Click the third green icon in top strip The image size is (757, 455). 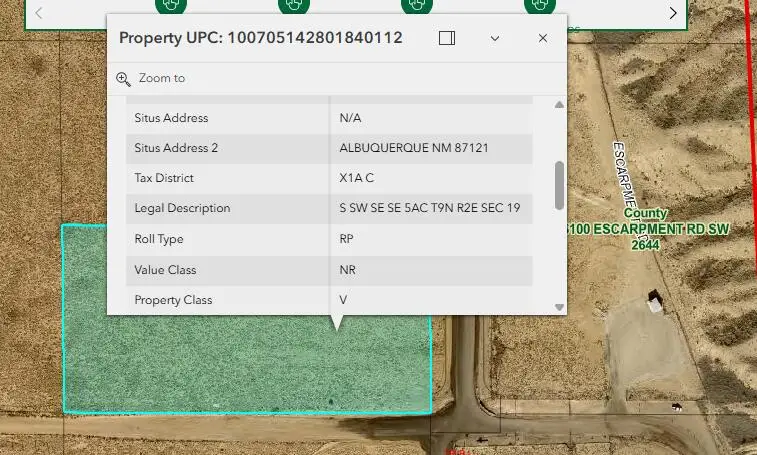pyautogui.click(x=417, y=5)
